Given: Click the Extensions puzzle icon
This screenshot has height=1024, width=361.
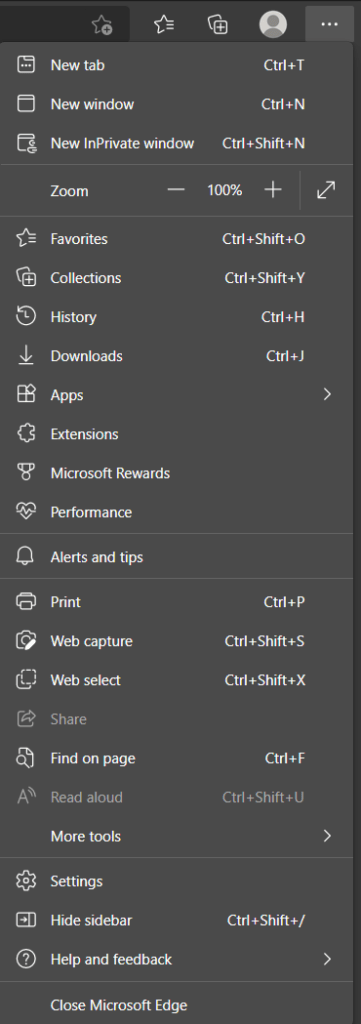Looking at the screenshot, I should tap(25, 434).
